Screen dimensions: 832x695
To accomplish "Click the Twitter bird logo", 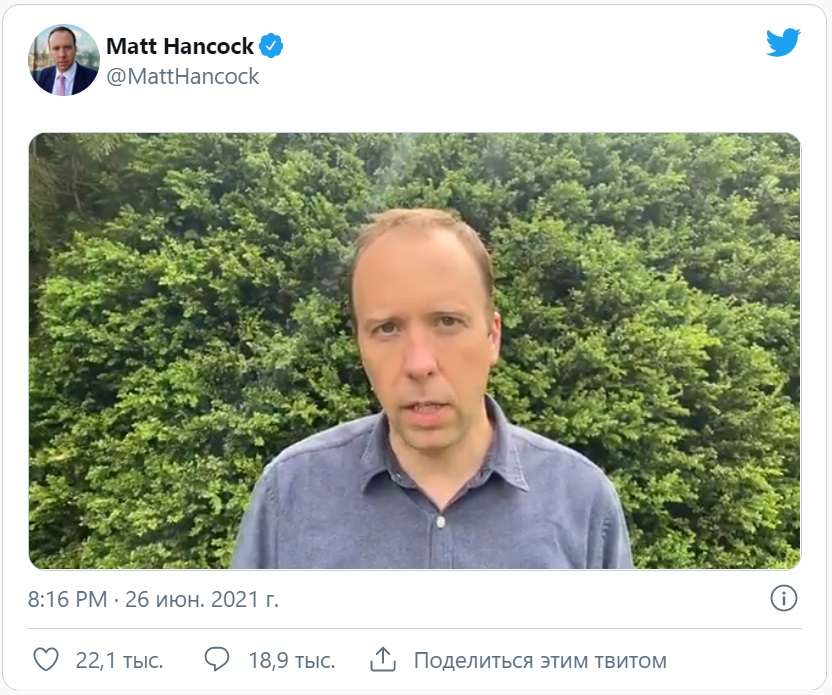I will pyautogui.click(x=783, y=42).
